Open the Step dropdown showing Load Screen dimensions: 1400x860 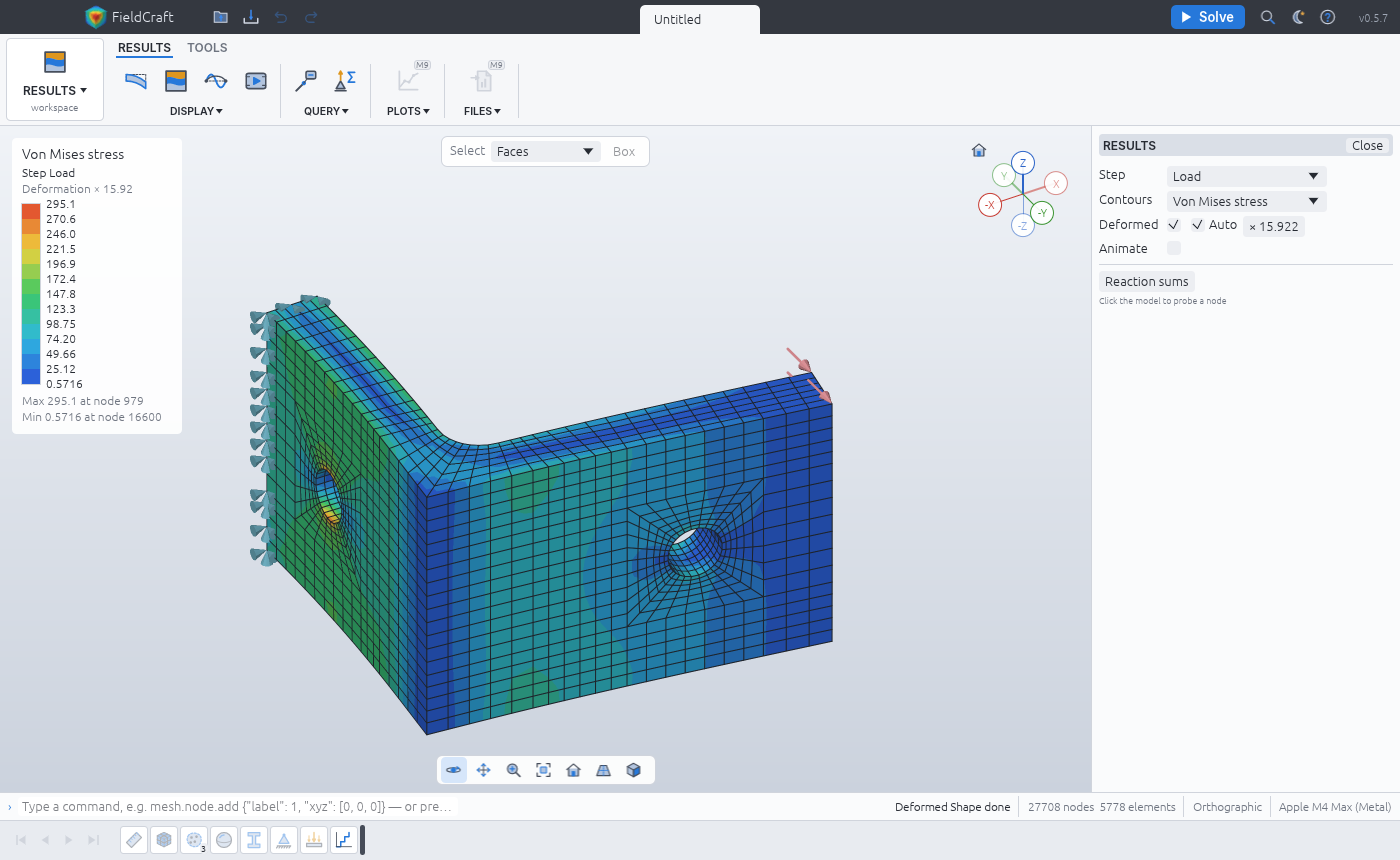pos(1246,176)
